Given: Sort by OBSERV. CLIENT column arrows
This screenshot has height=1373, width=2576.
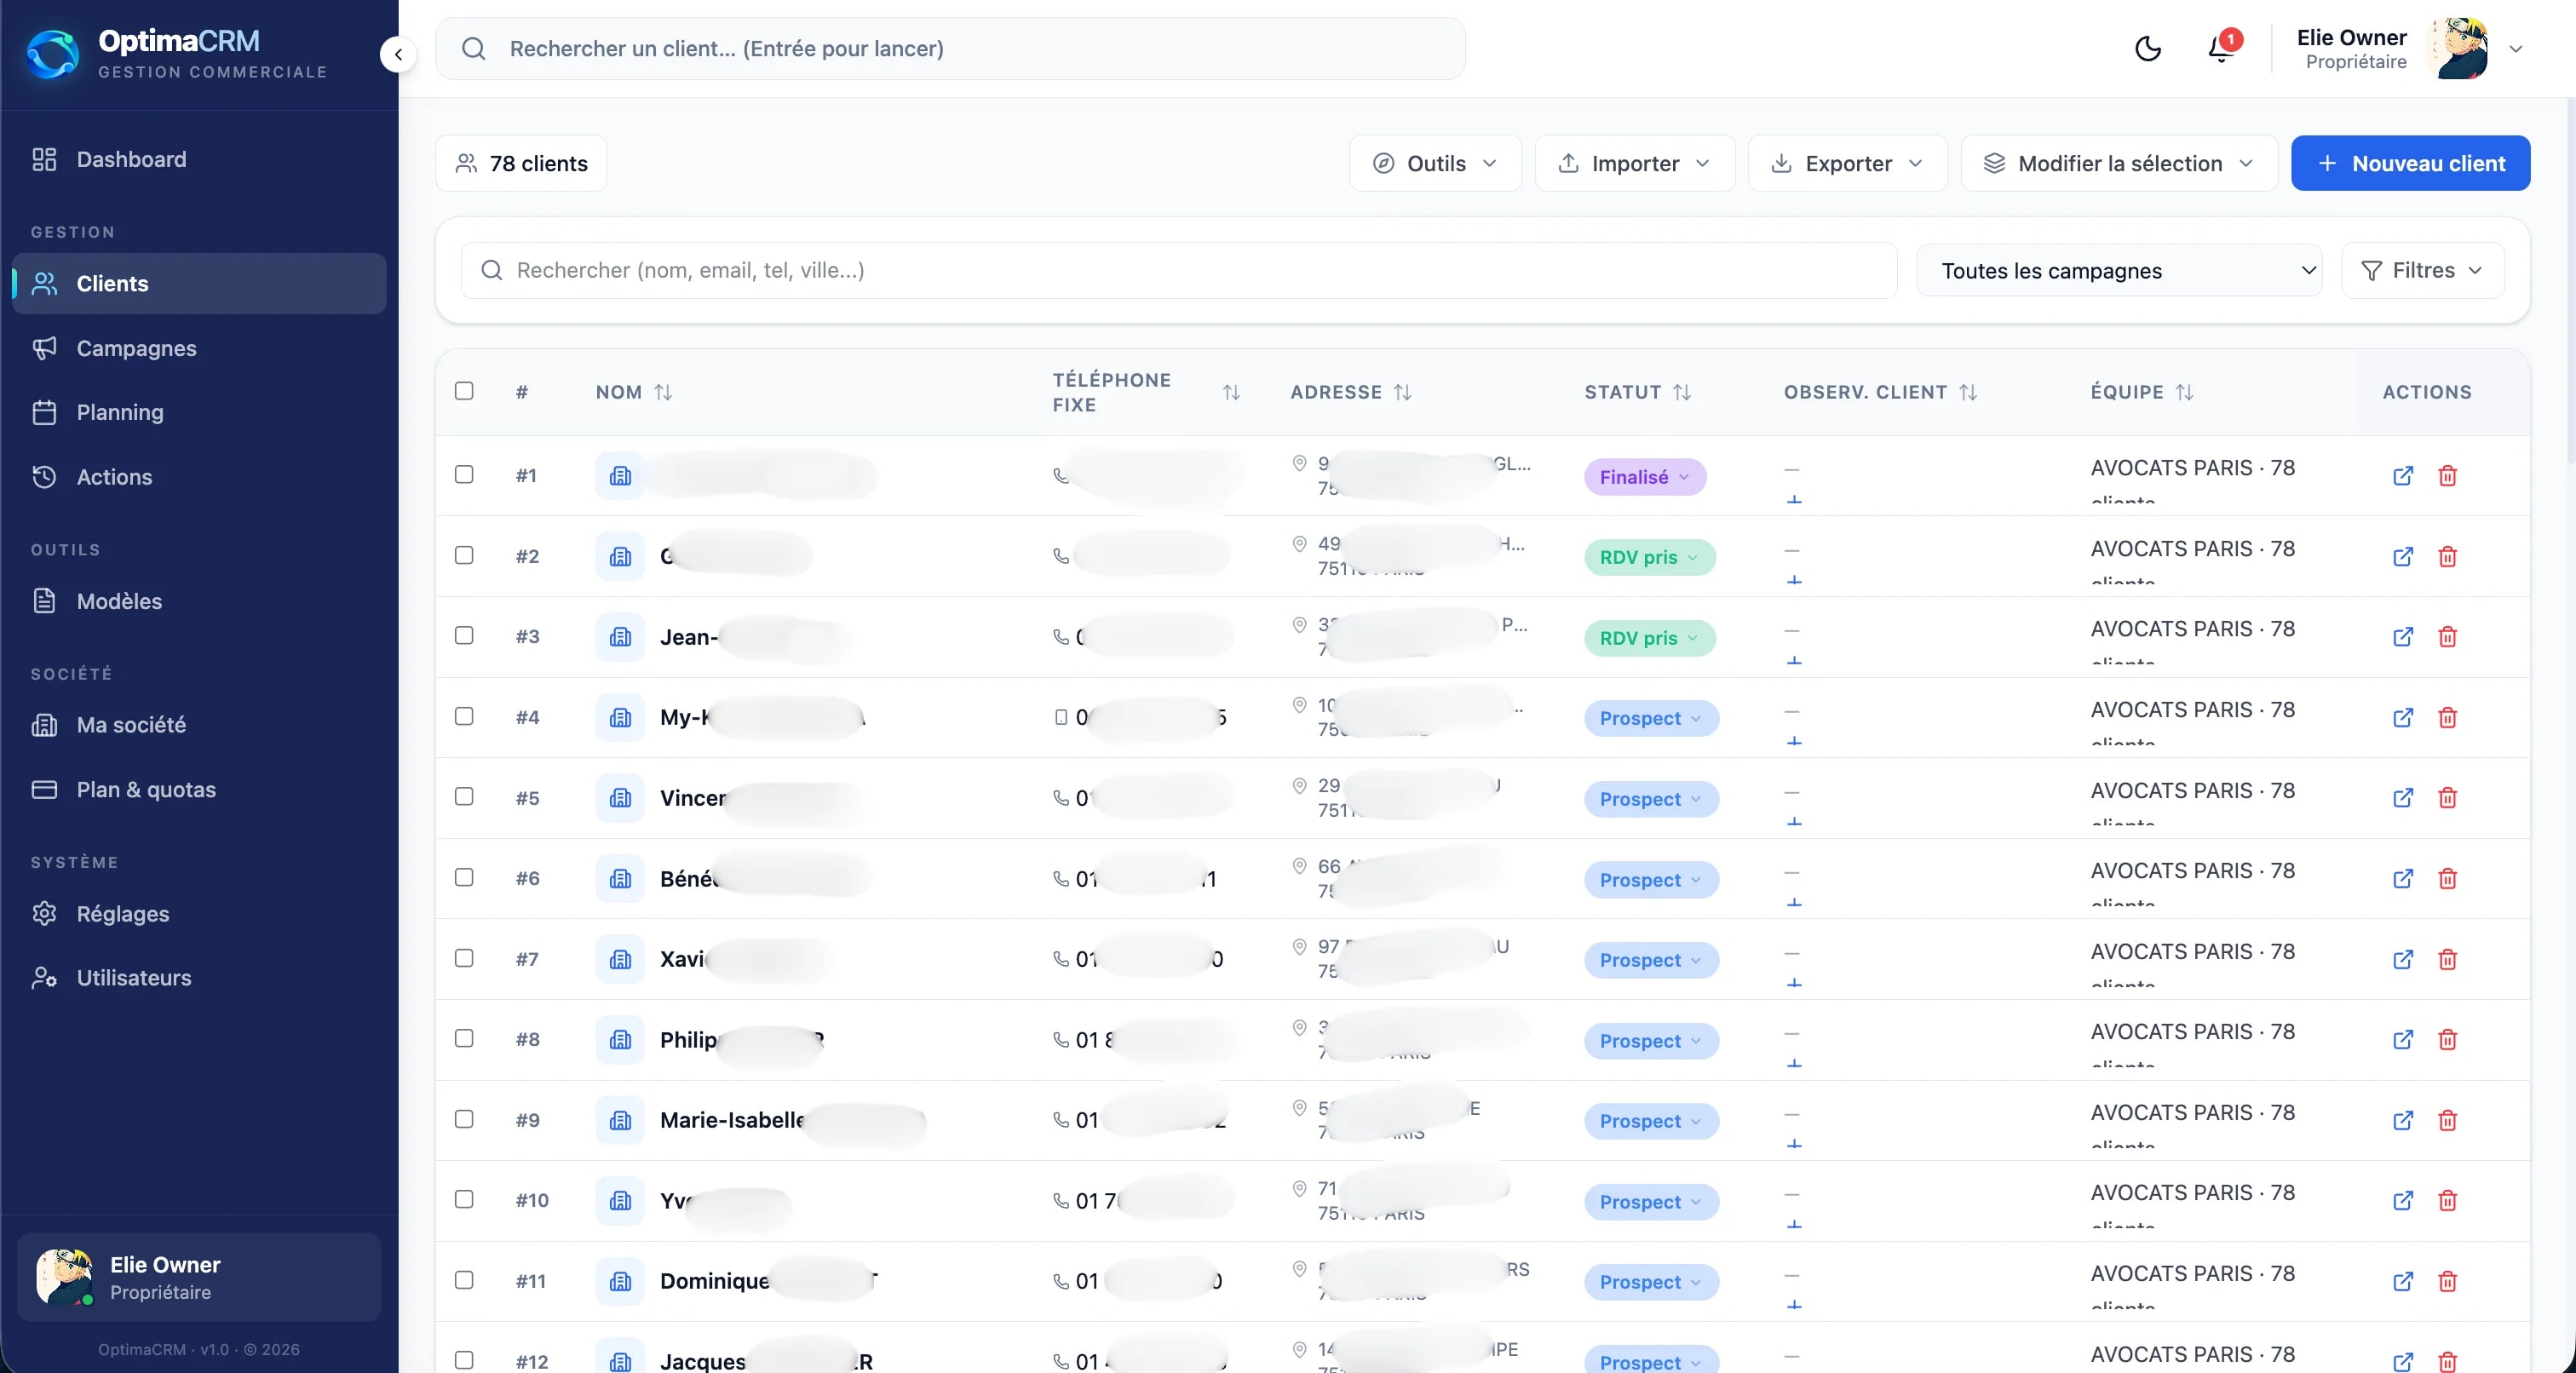Looking at the screenshot, I should [1968, 392].
